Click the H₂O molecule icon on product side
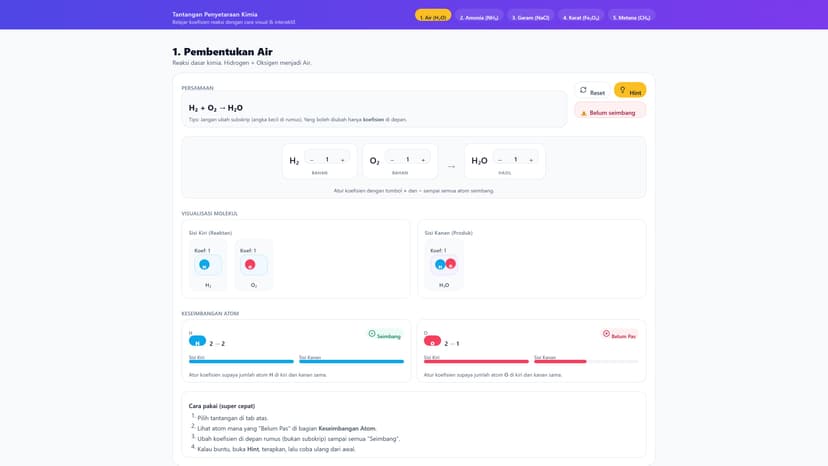Image resolution: width=828 pixels, height=466 pixels. [445, 264]
